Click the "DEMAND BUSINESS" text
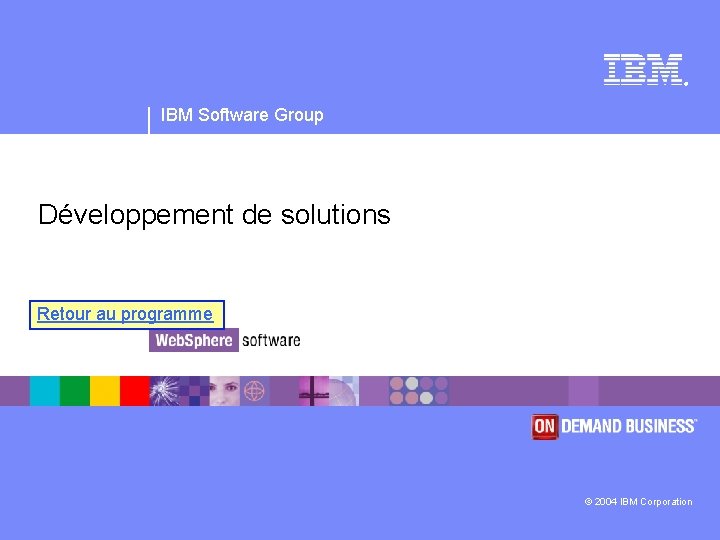This screenshot has height=540, width=720. click(x=629, y=426)
